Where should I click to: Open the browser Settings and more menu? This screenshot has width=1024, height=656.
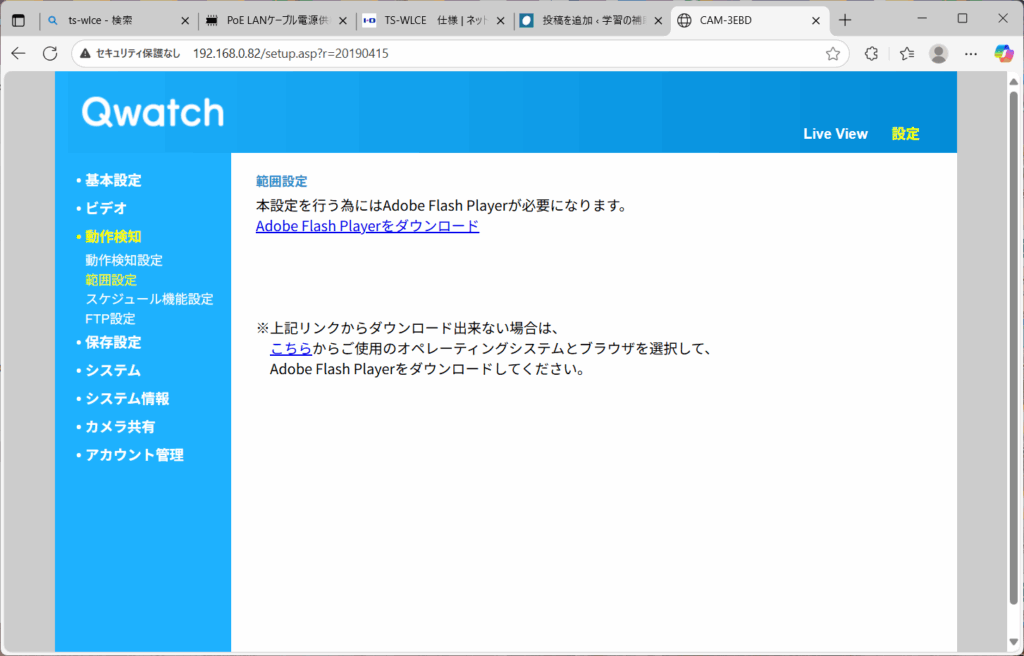pyautogui.click(x=971, y=54)
